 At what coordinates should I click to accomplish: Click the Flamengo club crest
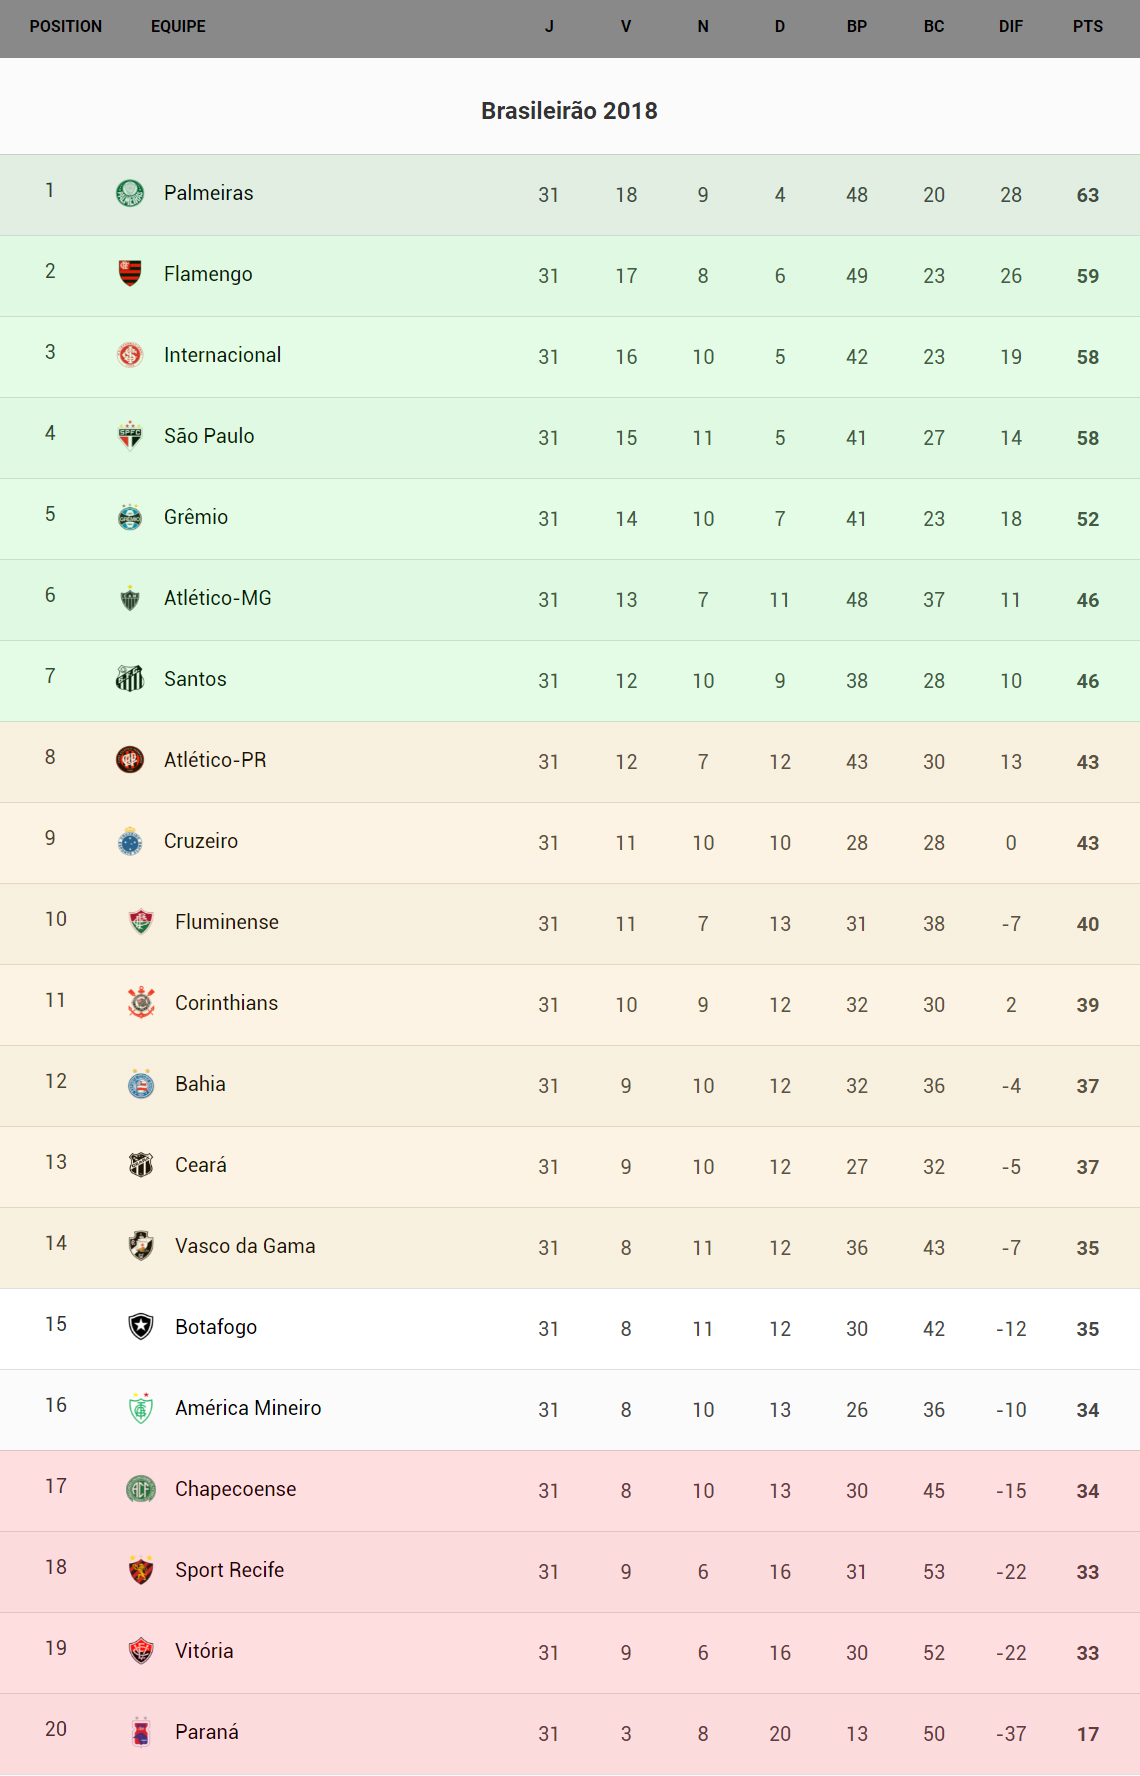[x=130, y=274]
